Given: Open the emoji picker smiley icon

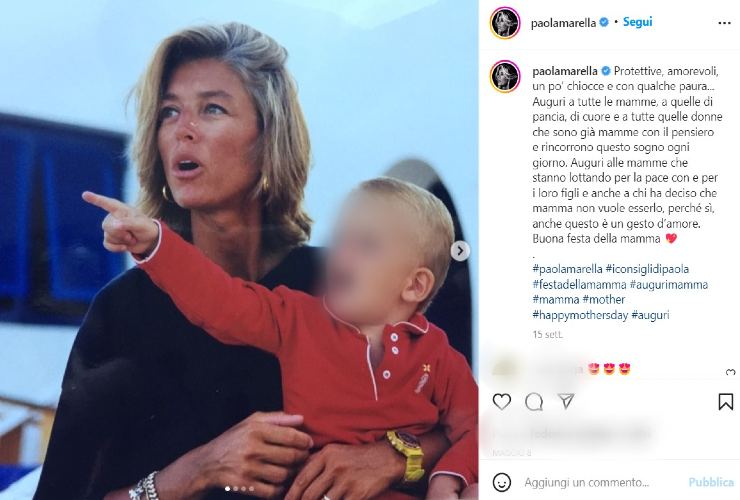Looking at the screenshot, I should 502,482.
